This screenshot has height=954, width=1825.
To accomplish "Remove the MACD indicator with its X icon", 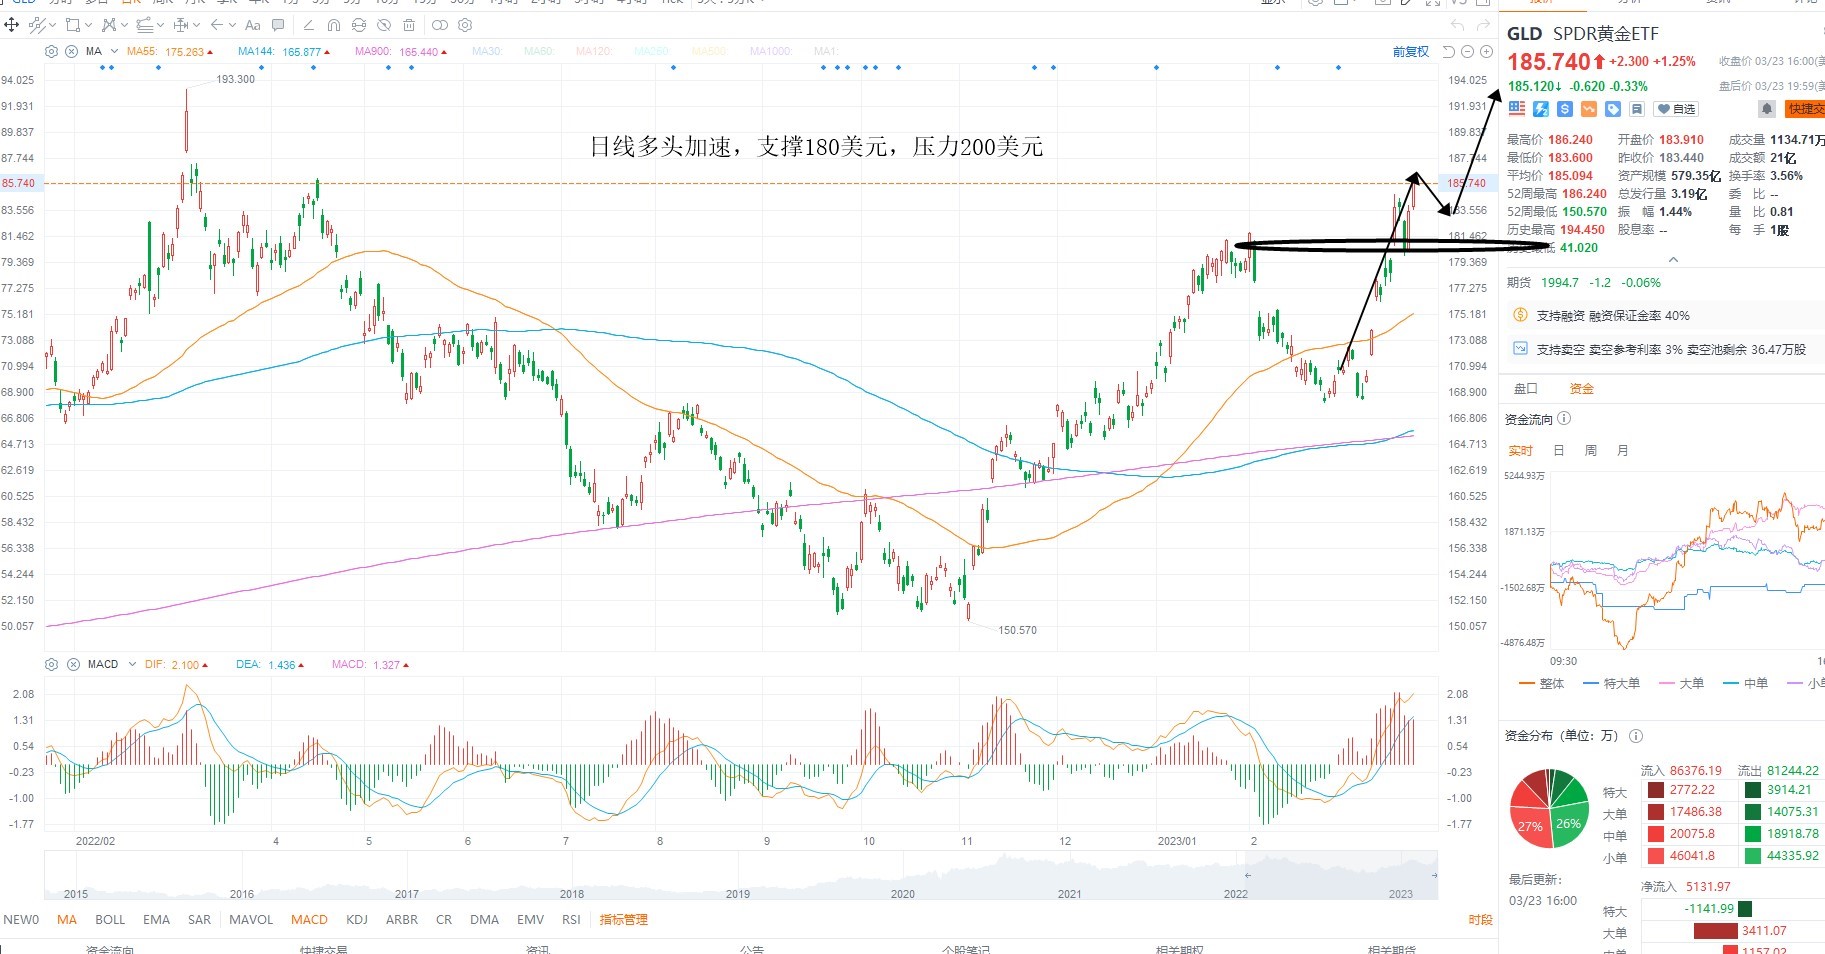I will [73, 664].
